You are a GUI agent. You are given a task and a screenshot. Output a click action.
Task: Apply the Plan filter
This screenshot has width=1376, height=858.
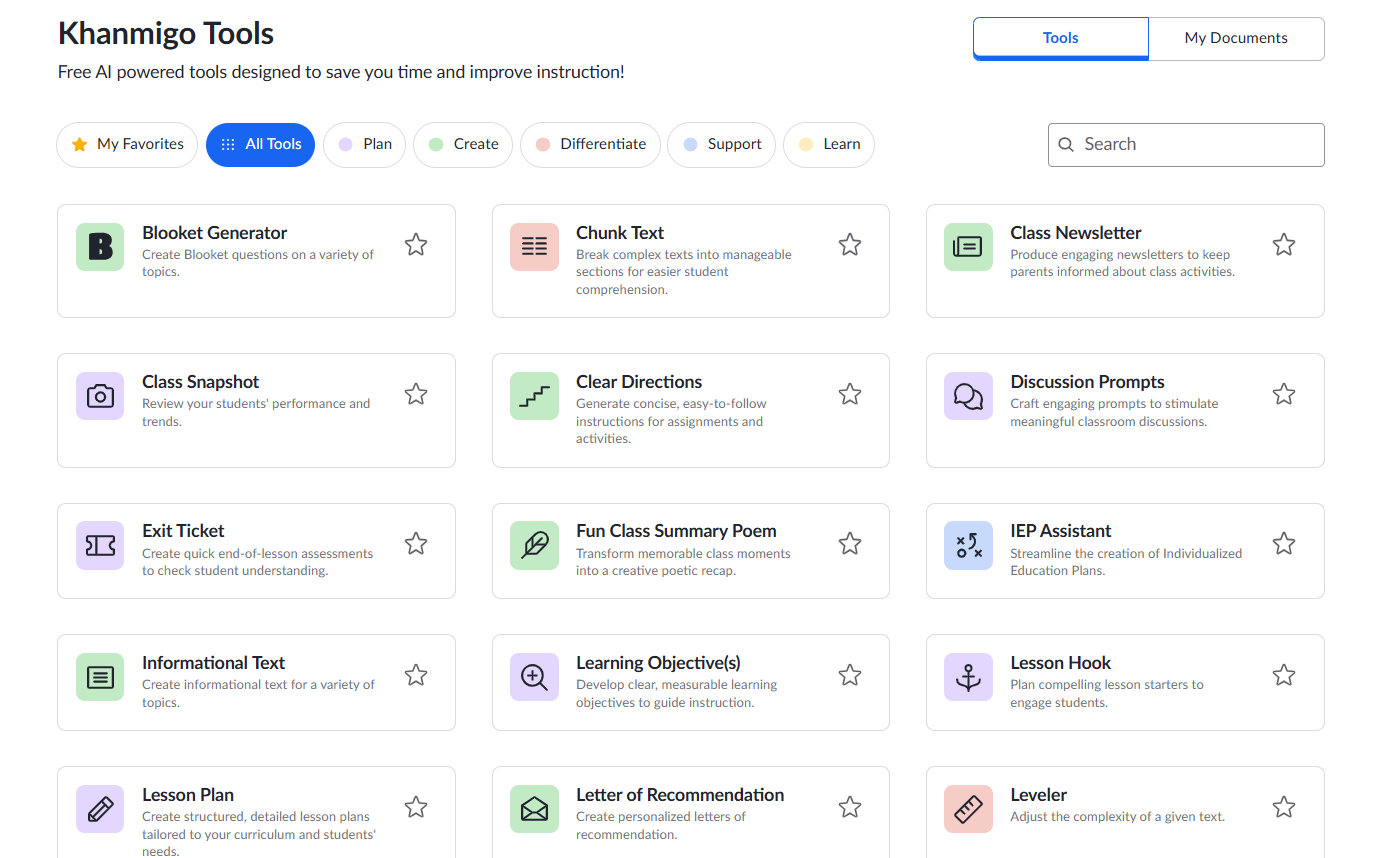point(364,144)
